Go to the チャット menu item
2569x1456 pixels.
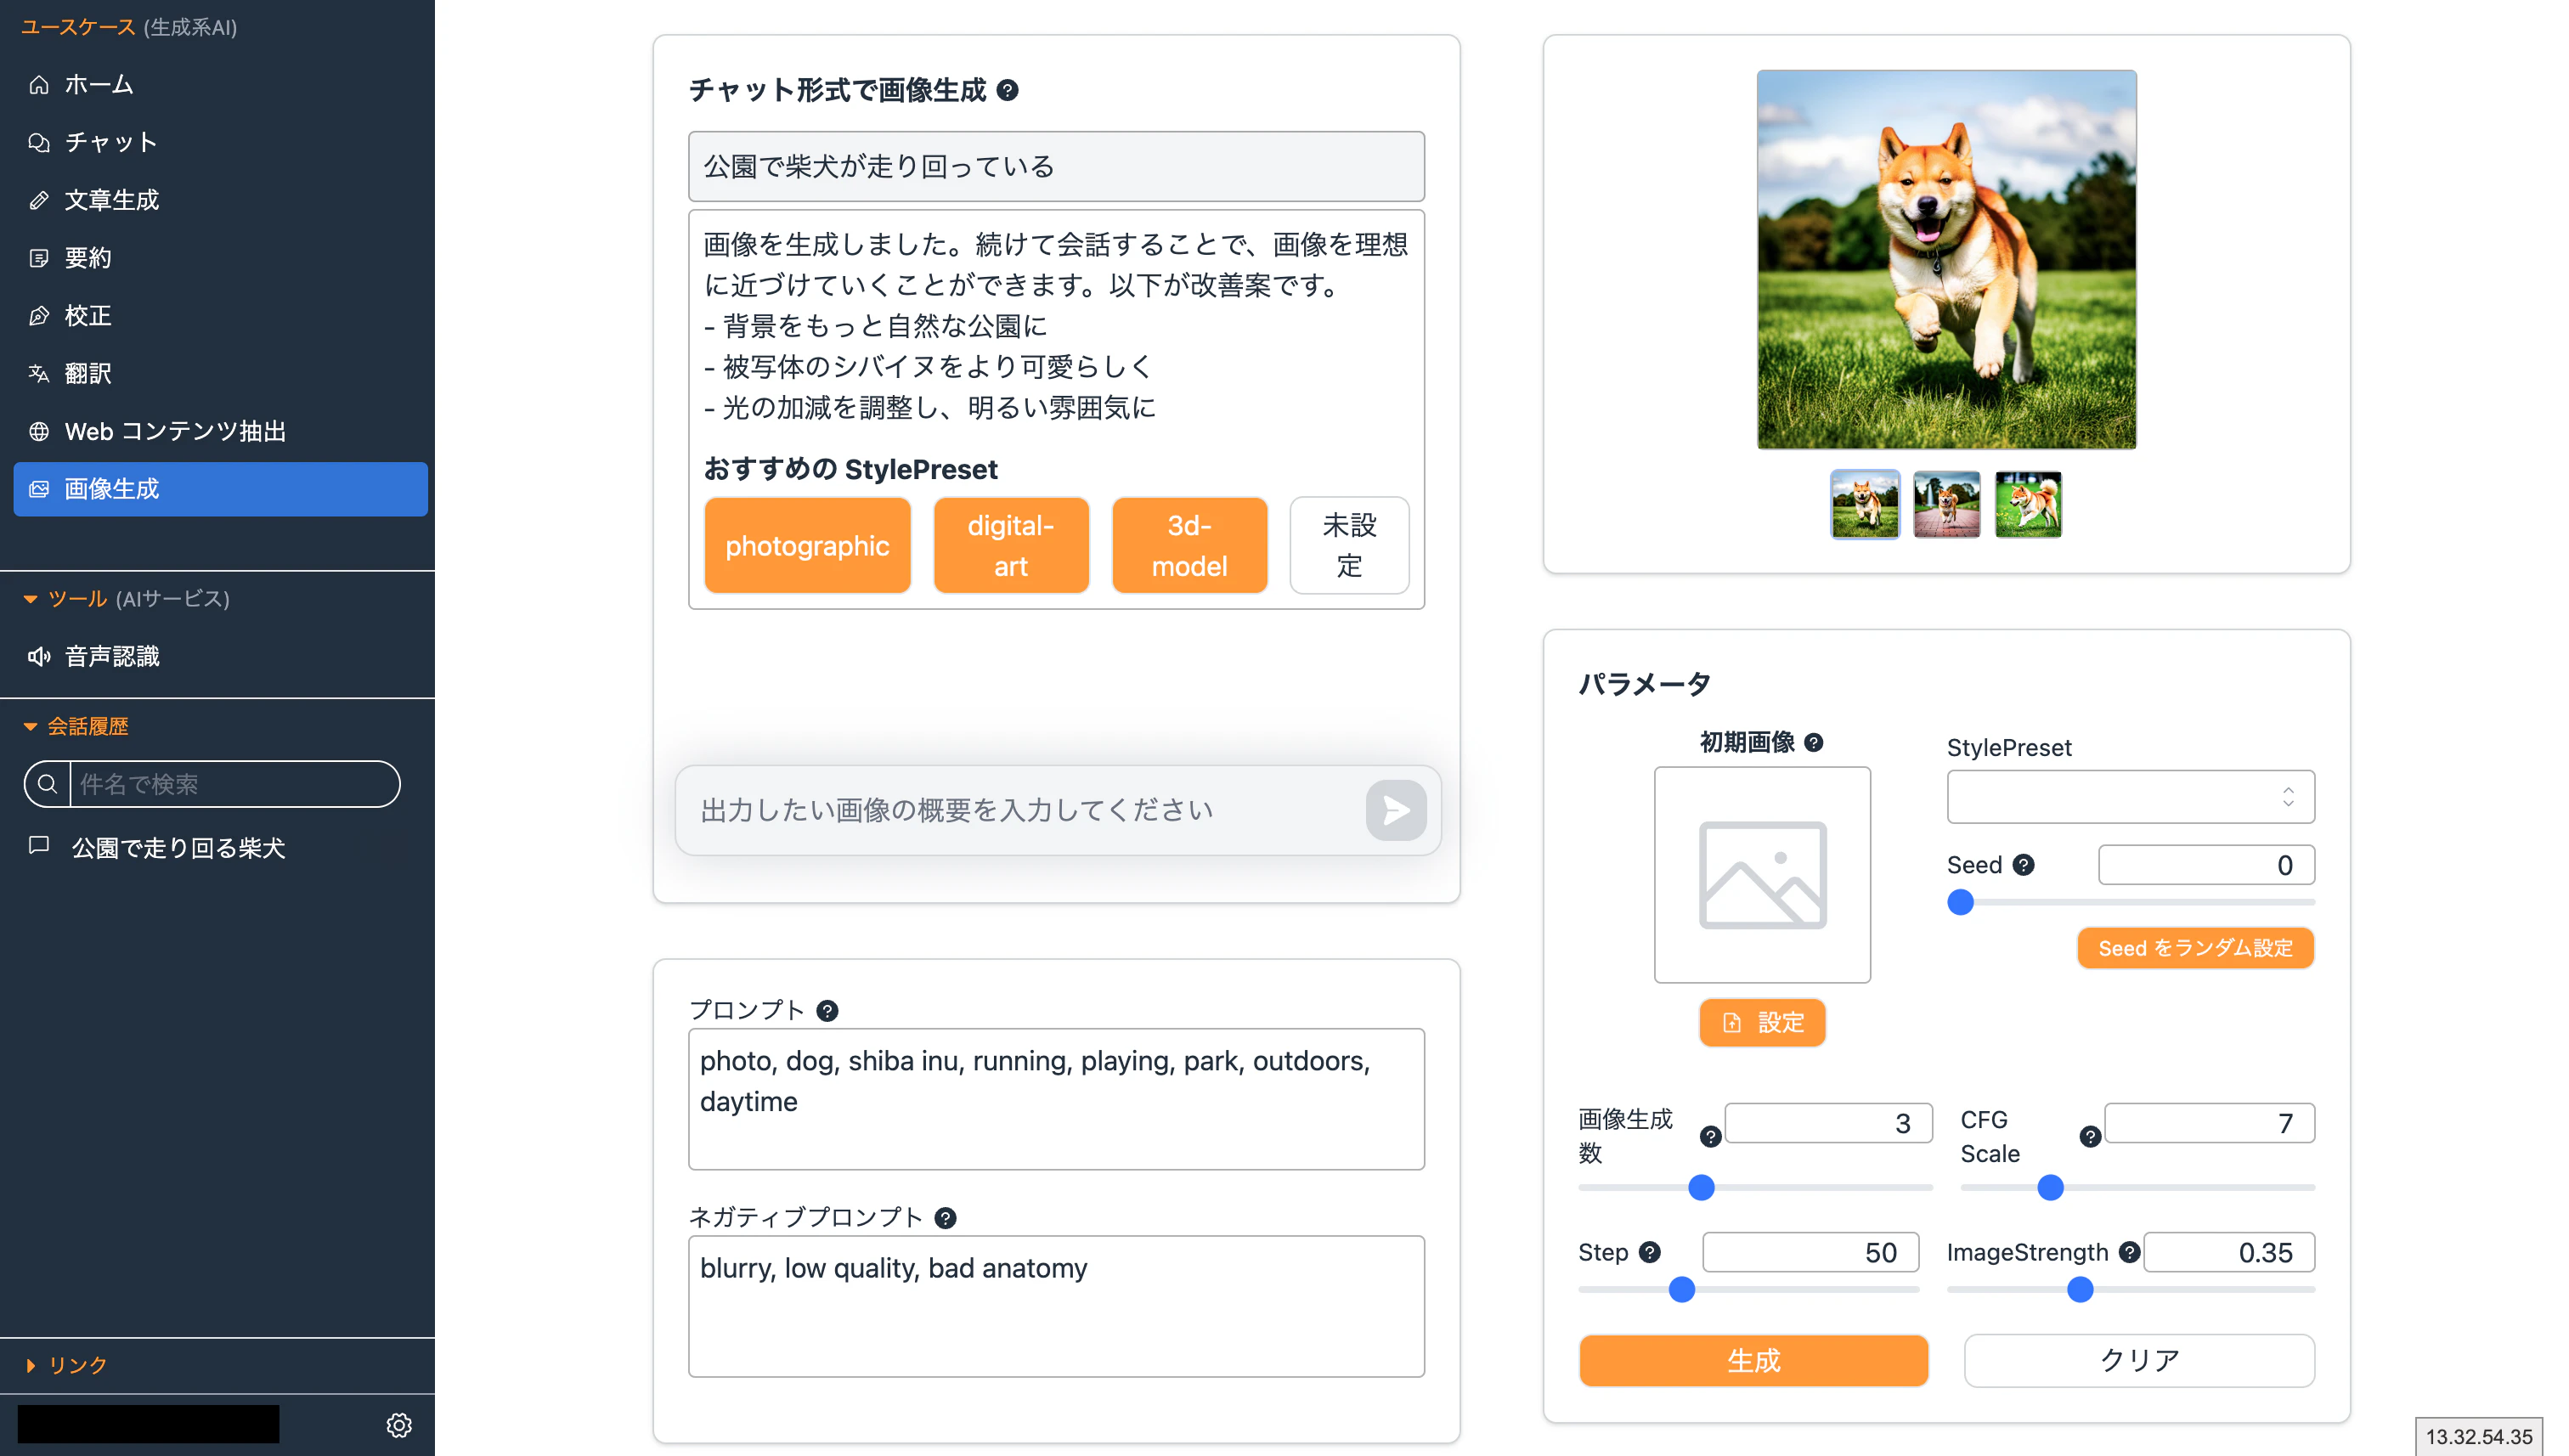pos(220,142)
